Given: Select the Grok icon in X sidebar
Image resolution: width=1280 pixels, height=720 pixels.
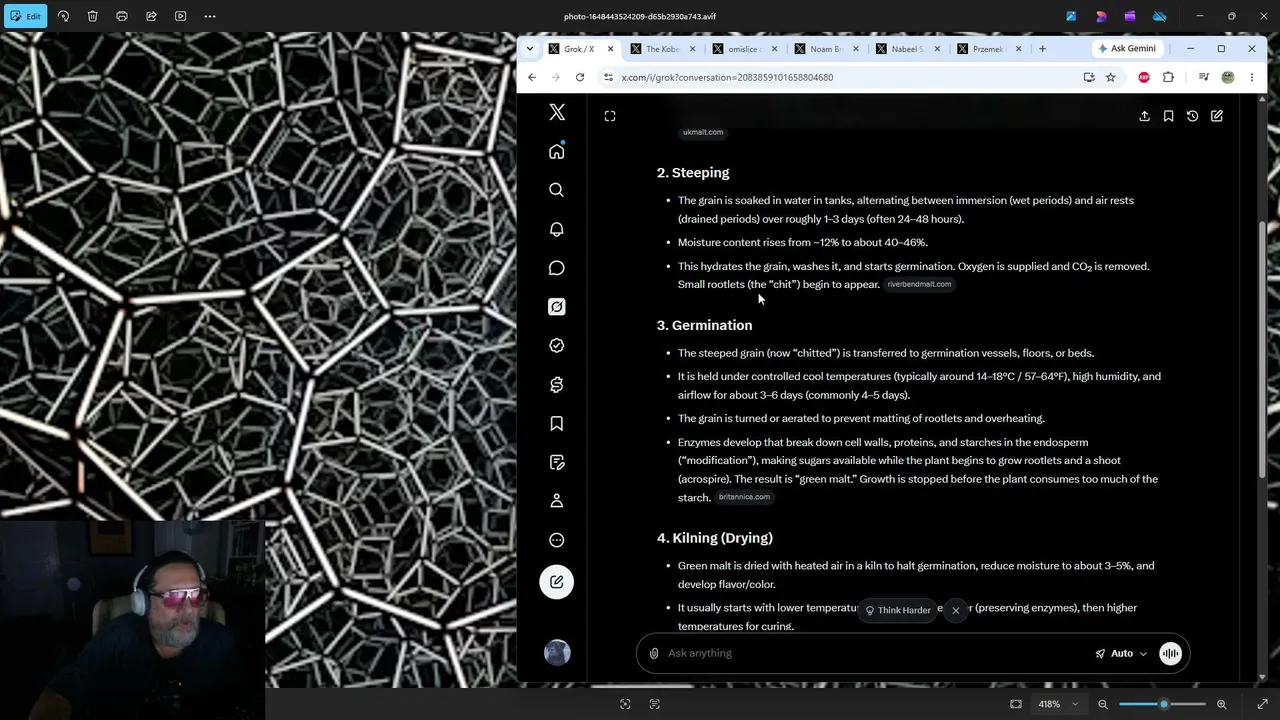Looking at the screenshot, I should pos(557,307).
